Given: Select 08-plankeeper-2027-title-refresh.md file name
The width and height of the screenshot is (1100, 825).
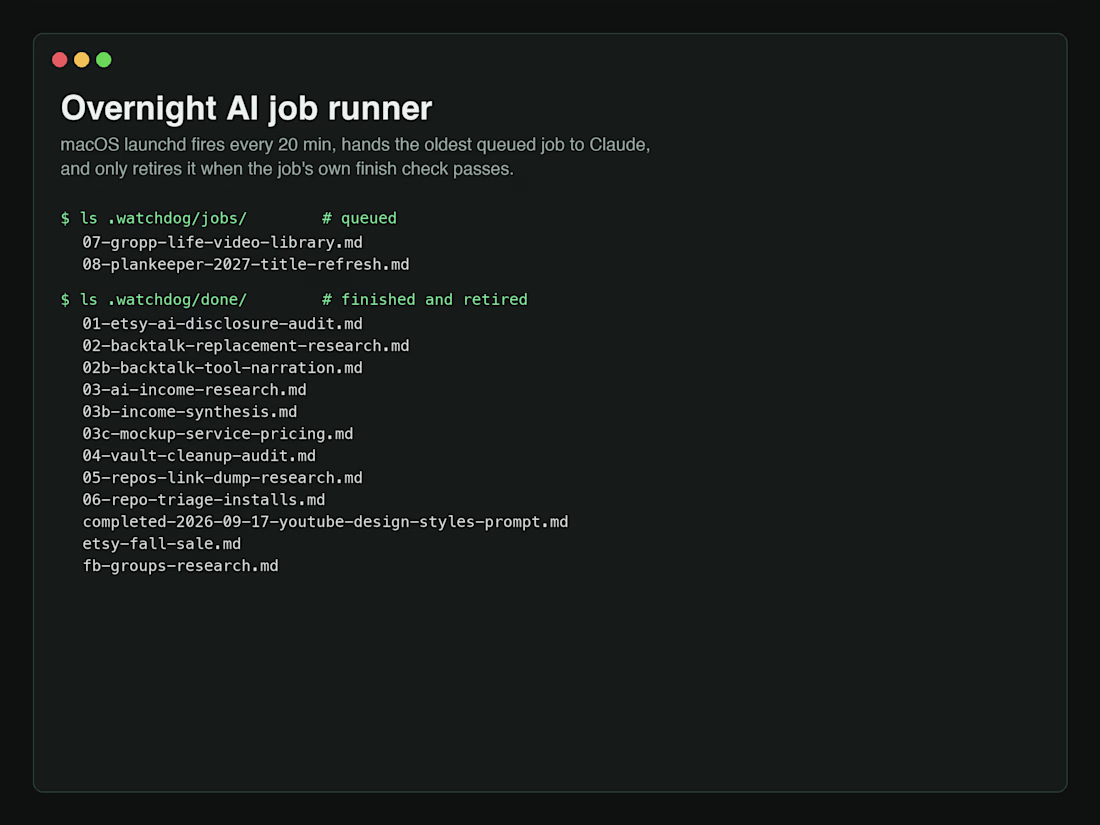Looking at the screenshot, I should point(246,265).
